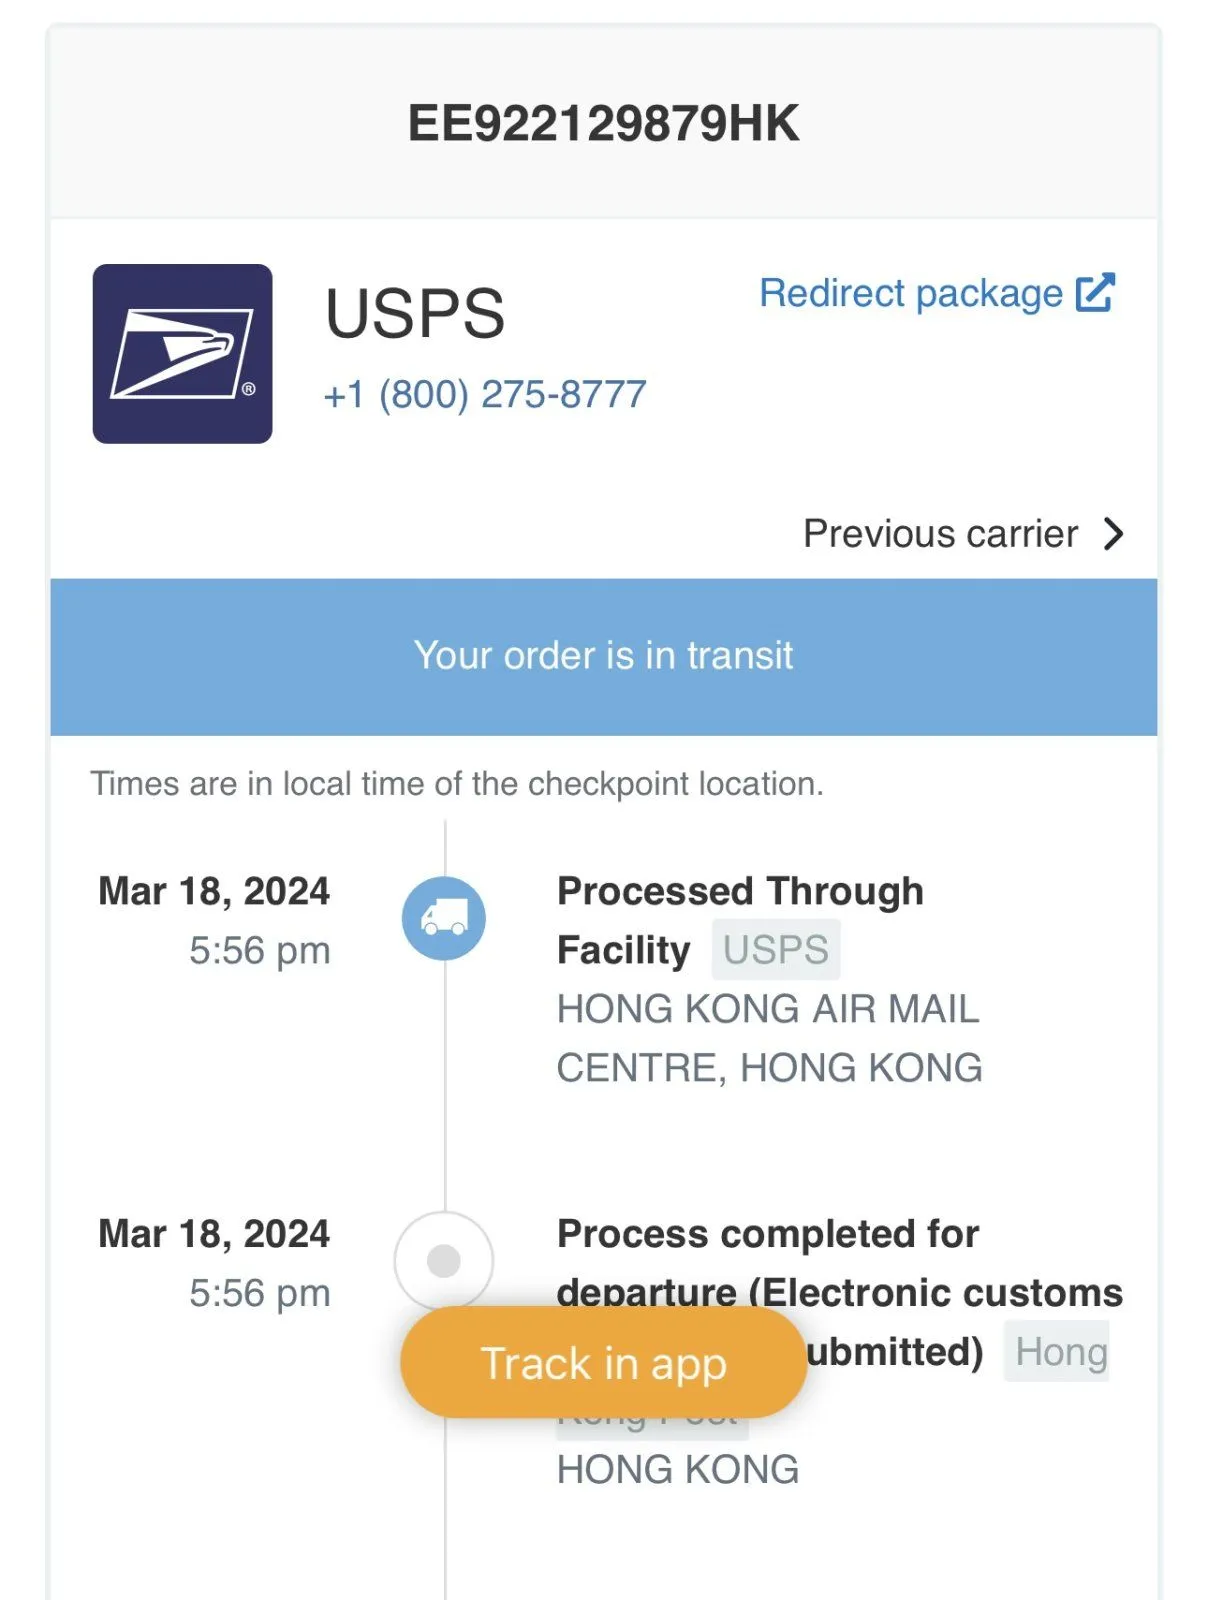Click the second checkpoint 5:56 pm time

click(x=260, y=1293)
